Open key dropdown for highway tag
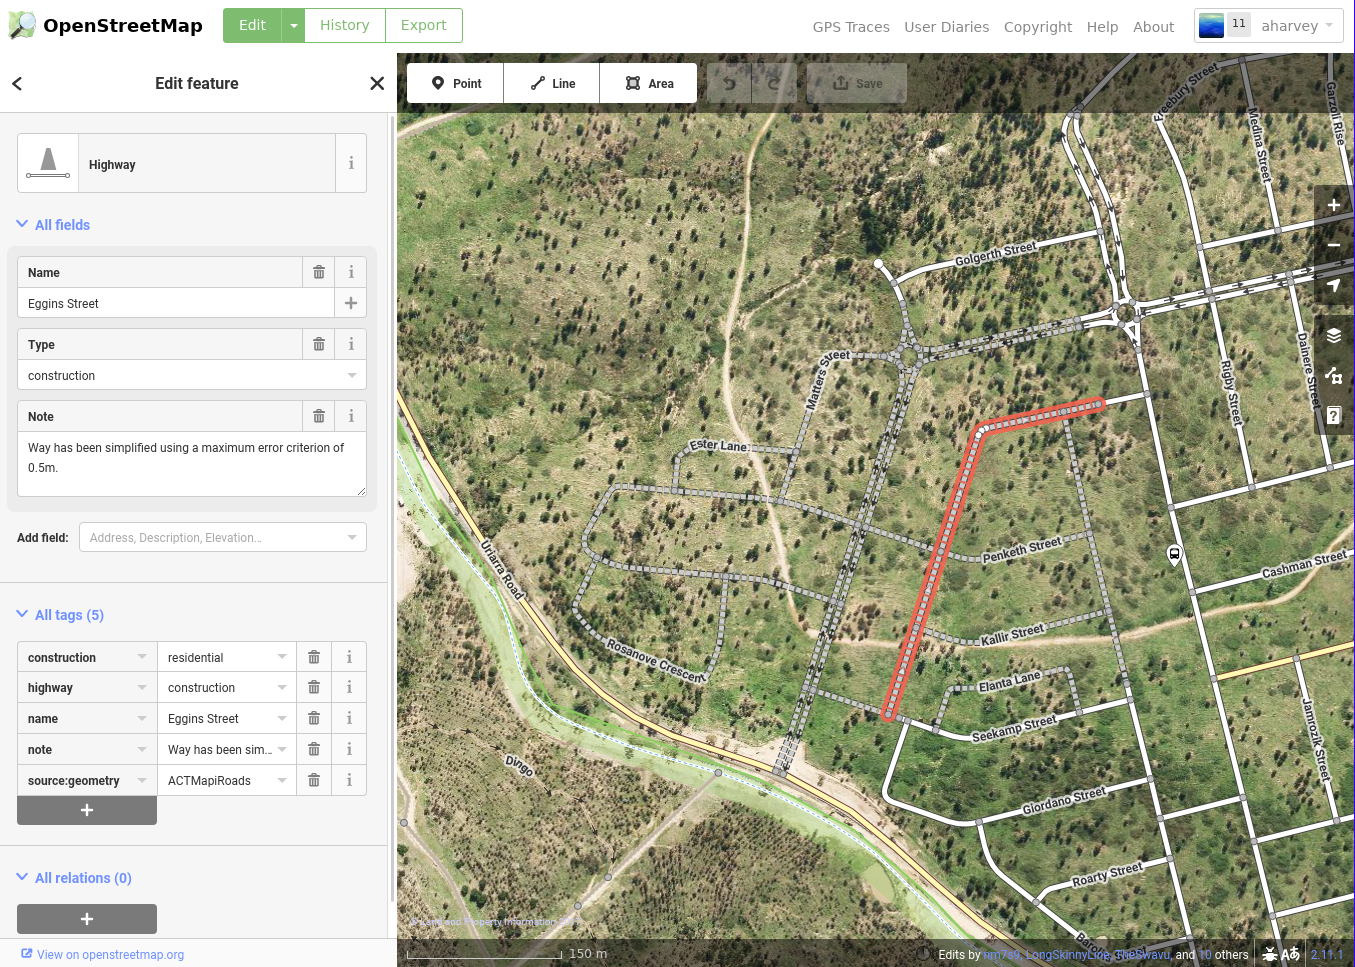The image size is (1355, 967). point(142,688)
